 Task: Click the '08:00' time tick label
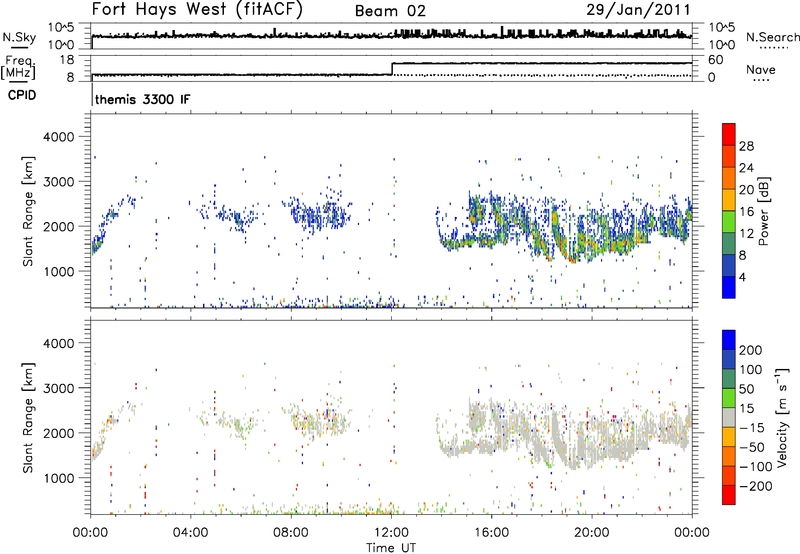[291, 533]
